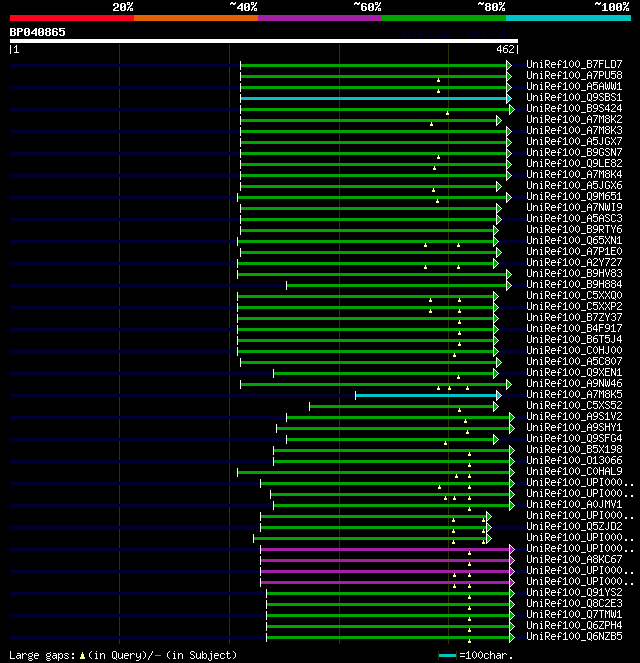
Task: Select the UniRef100_Q6NZB5 label
Action: click(x=574, y=636)
